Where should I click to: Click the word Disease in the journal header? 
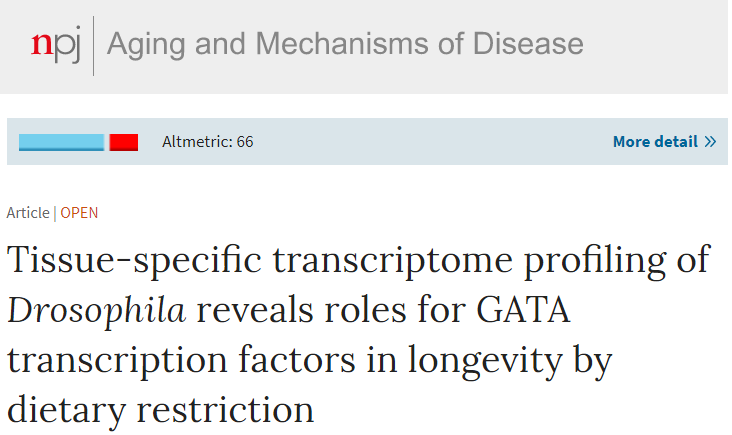(528, 44)
